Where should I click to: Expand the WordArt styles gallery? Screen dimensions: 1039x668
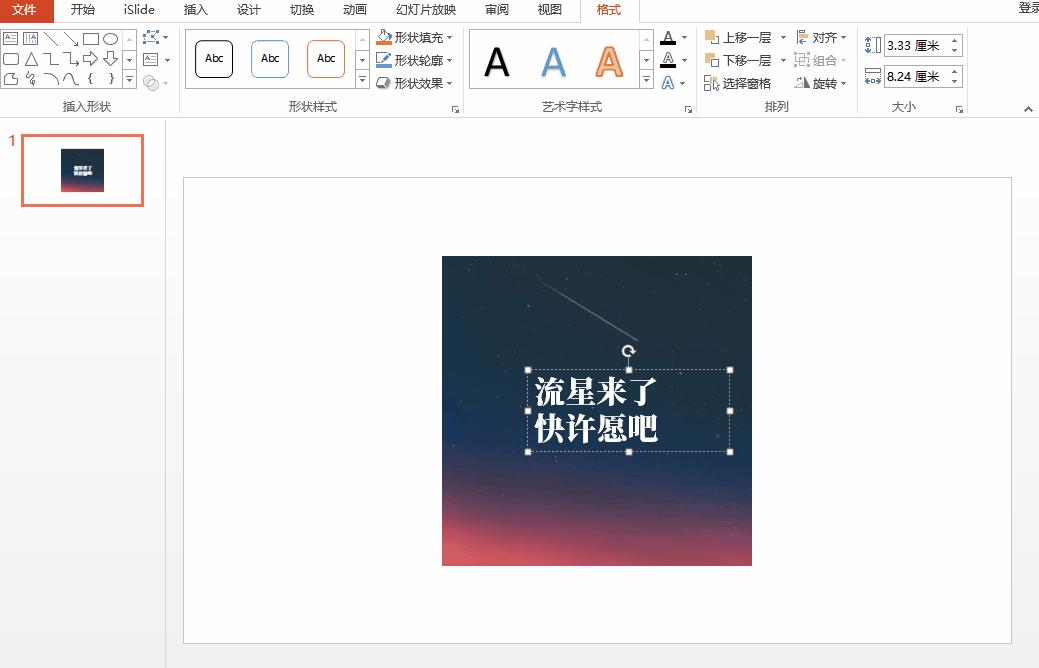tap(647, 80)
